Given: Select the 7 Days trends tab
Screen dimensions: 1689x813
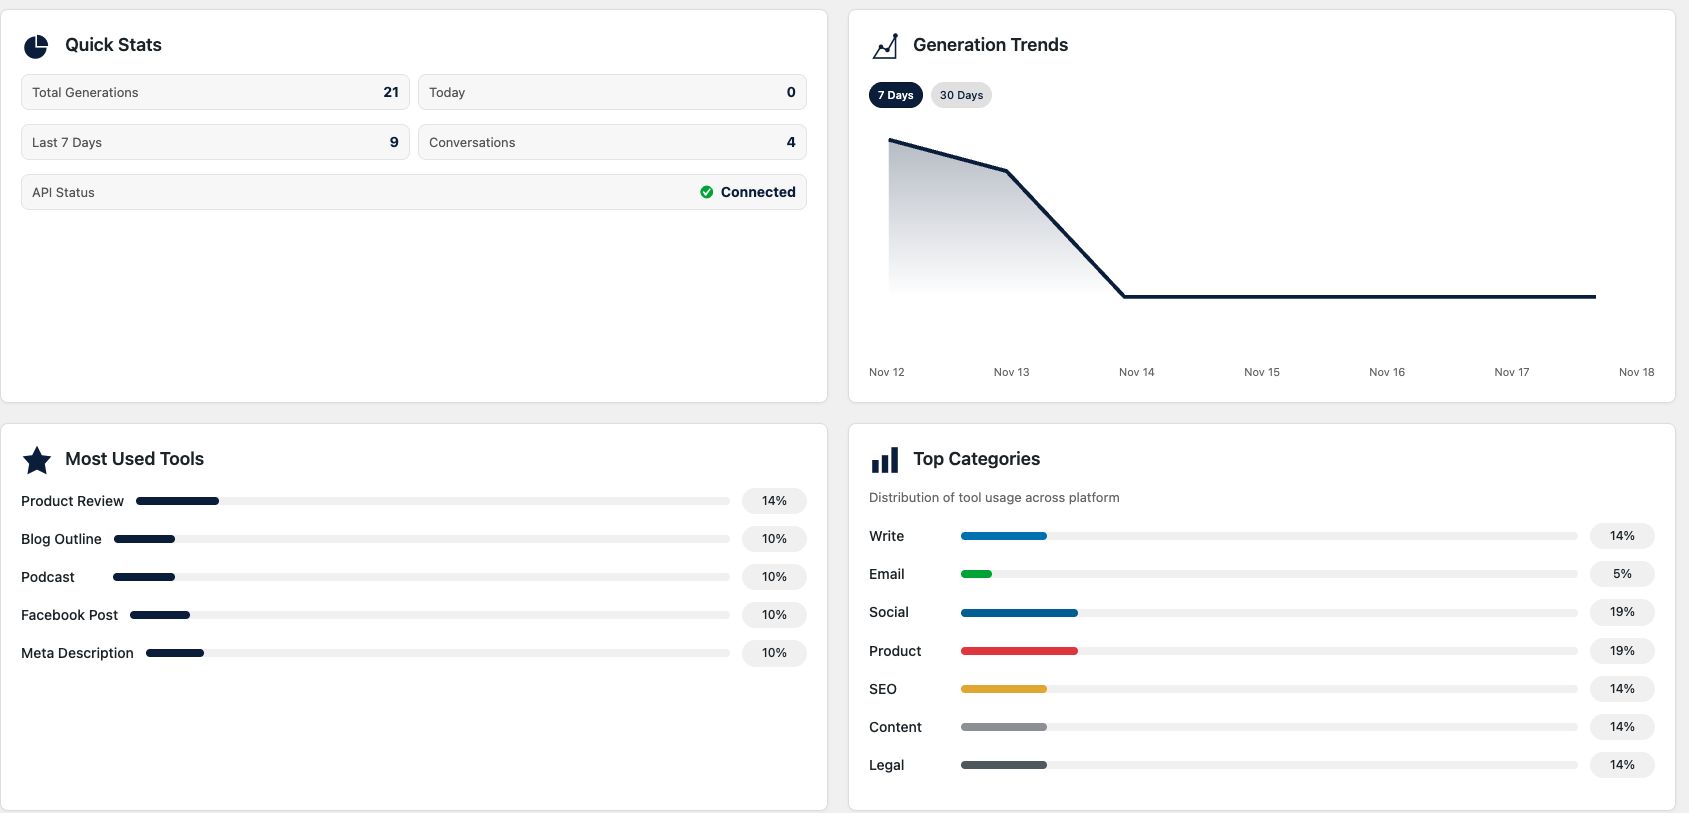Looking at the screenshot, I should 895,95.
